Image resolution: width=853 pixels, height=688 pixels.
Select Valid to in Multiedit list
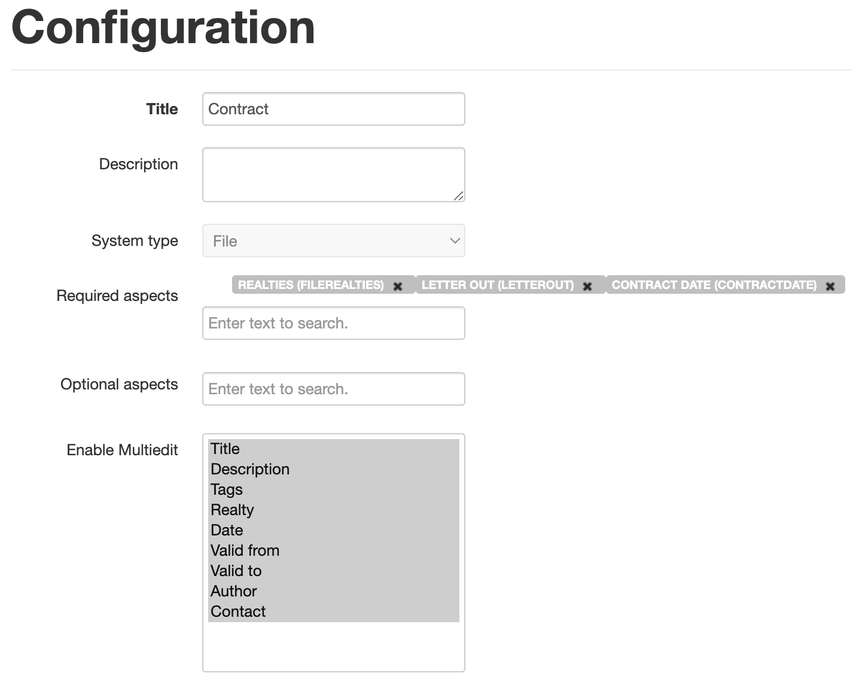pos(236,571)
